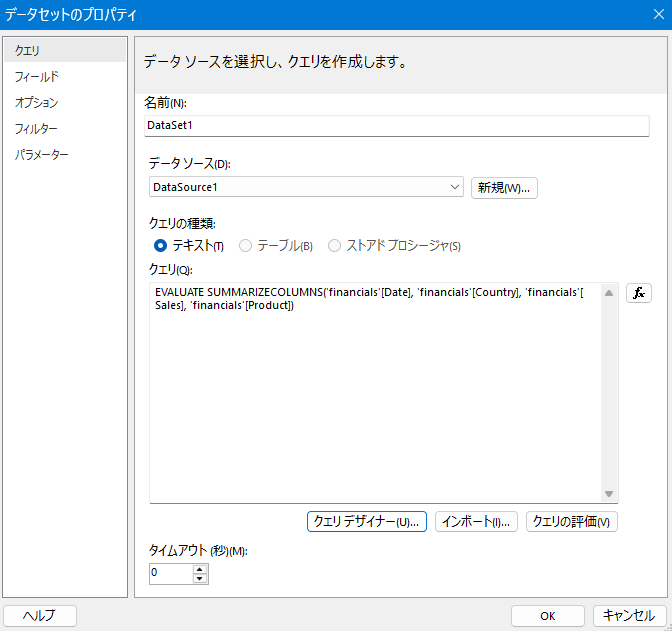
Task: Cancel with the キャンセル button
Action: [630, 616]
